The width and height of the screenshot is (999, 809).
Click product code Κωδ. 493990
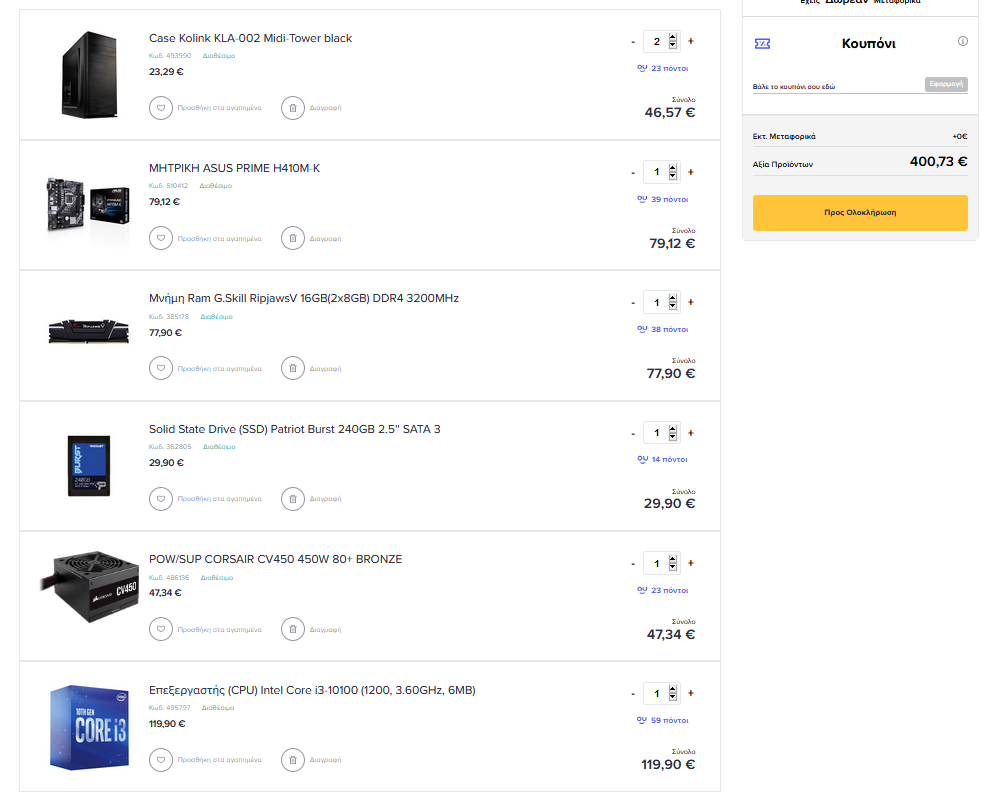tap(170, 56)
